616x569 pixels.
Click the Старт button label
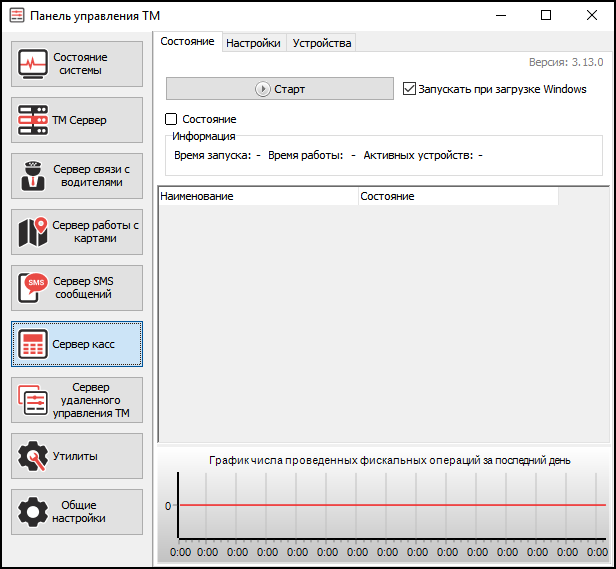point(290,89)
